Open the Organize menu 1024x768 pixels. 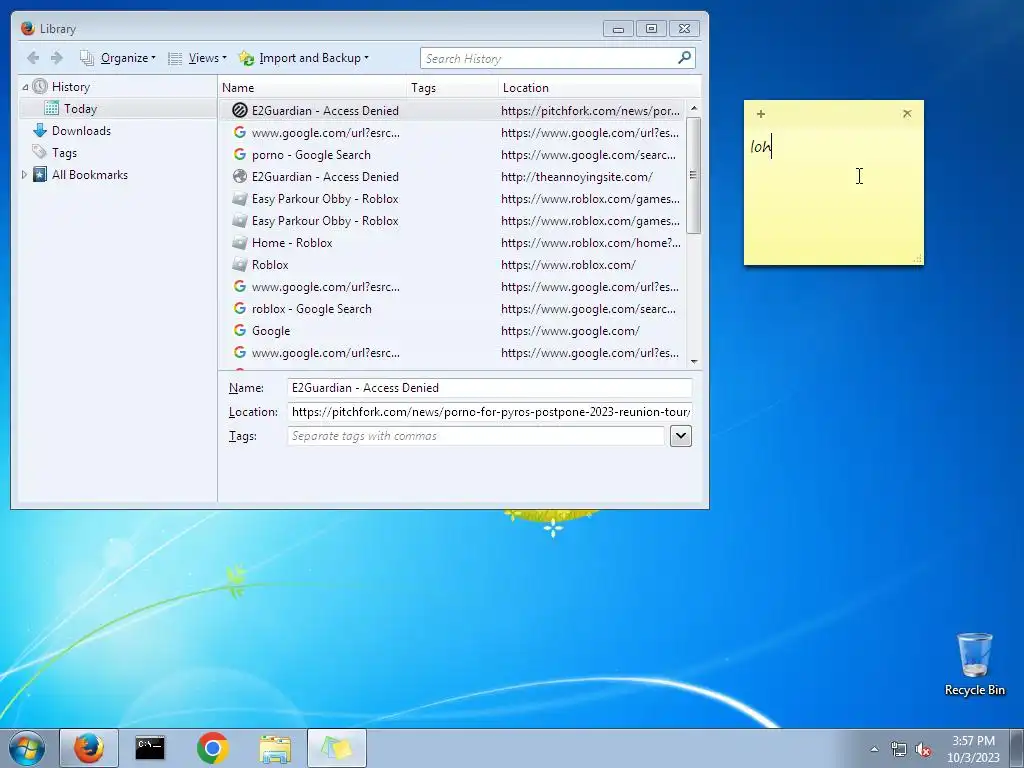[x=118, y=58]
